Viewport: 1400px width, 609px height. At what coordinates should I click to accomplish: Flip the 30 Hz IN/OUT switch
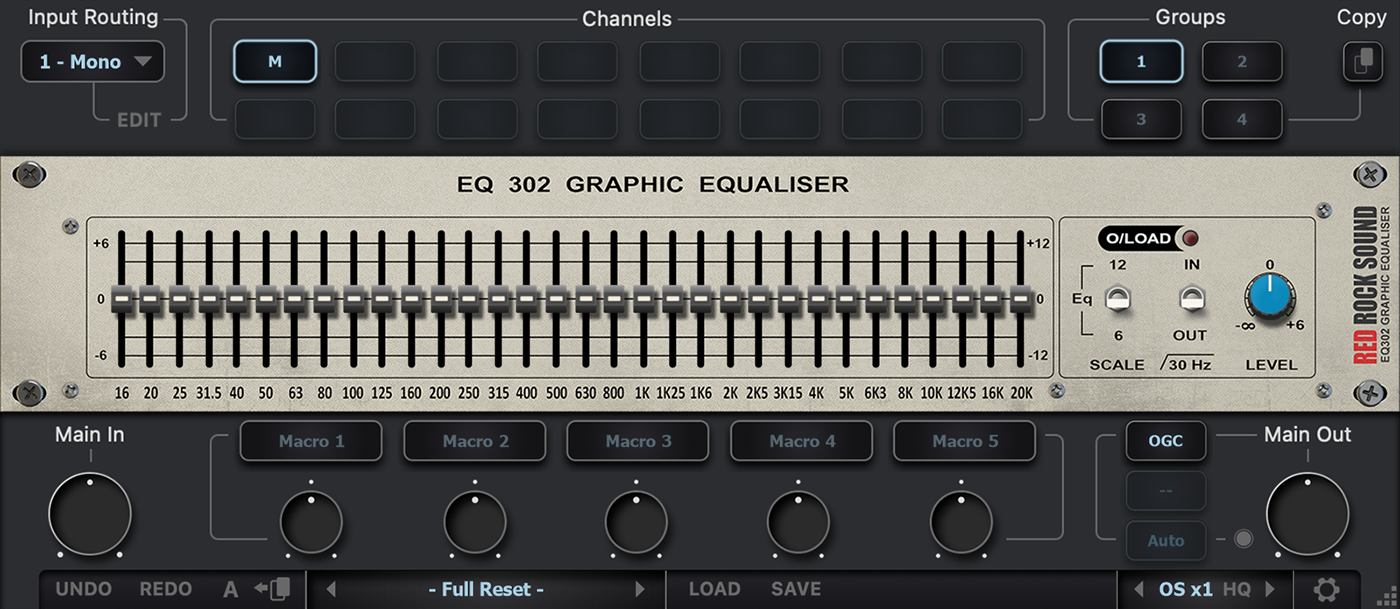click(x=1190, y=298)
